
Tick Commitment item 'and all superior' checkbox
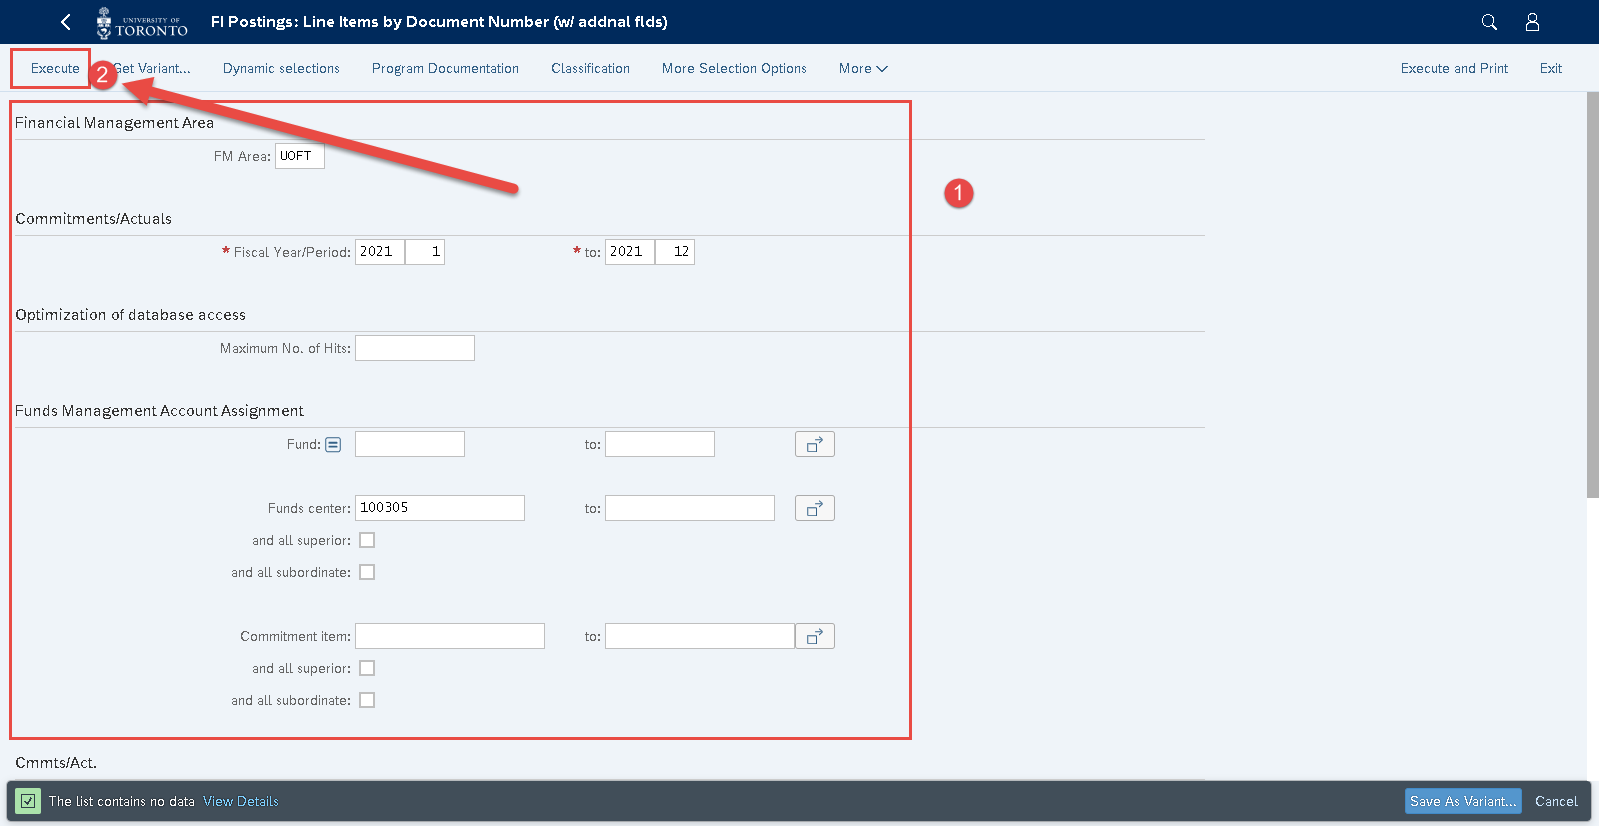pos(367,668)
